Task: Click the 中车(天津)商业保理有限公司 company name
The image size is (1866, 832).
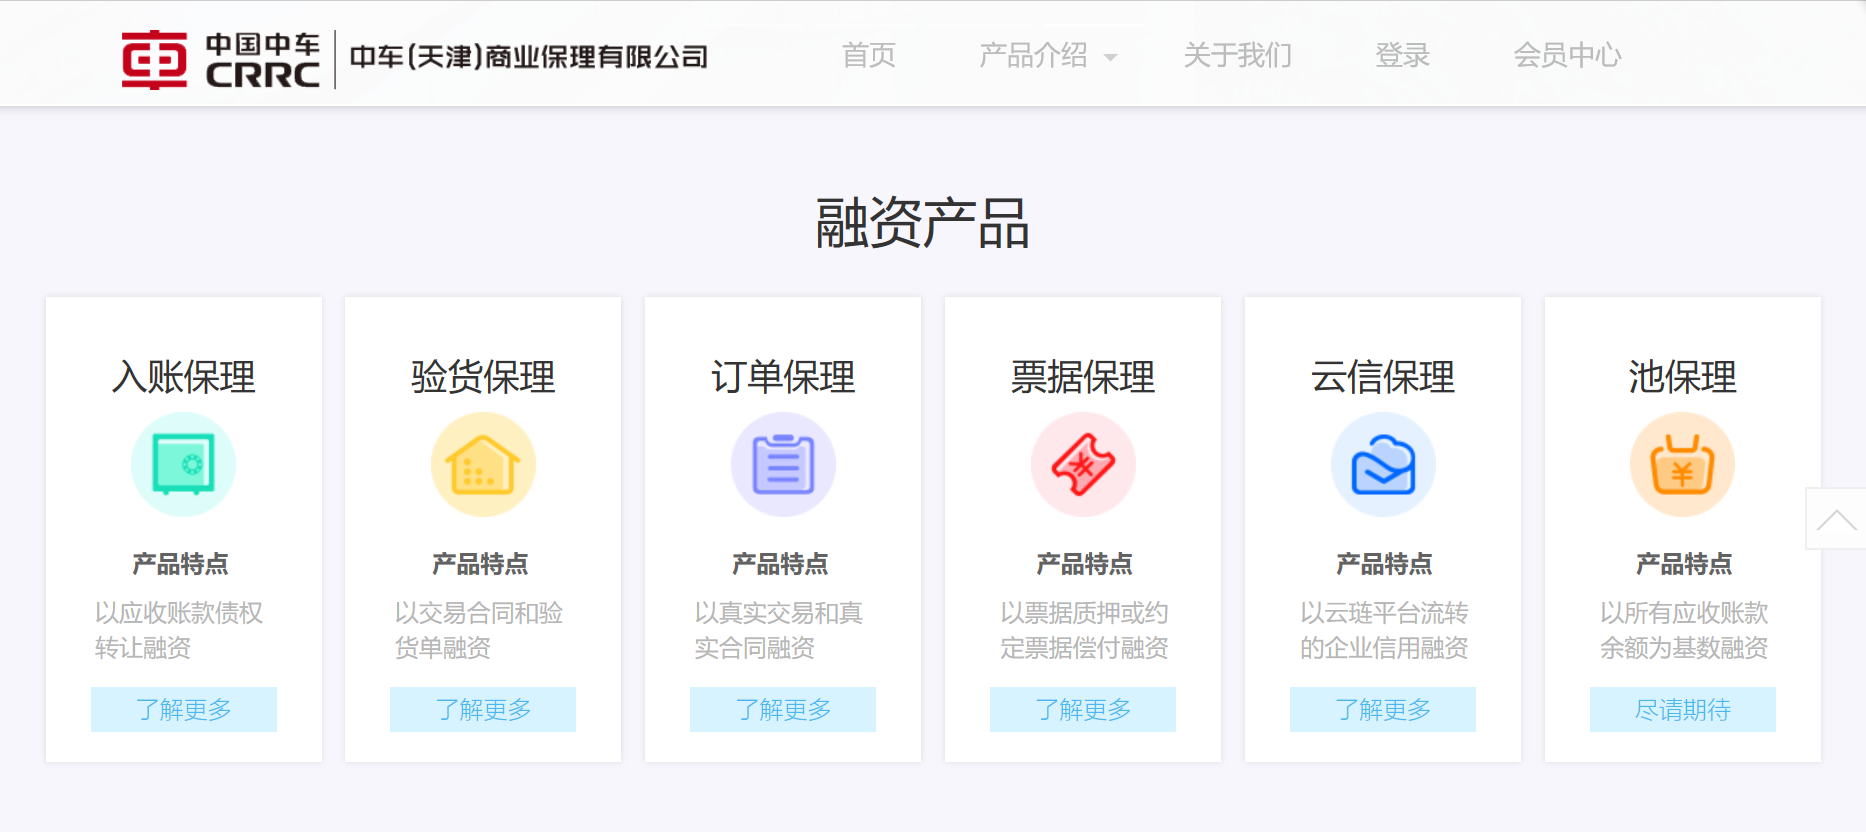Action: (529, 57)
